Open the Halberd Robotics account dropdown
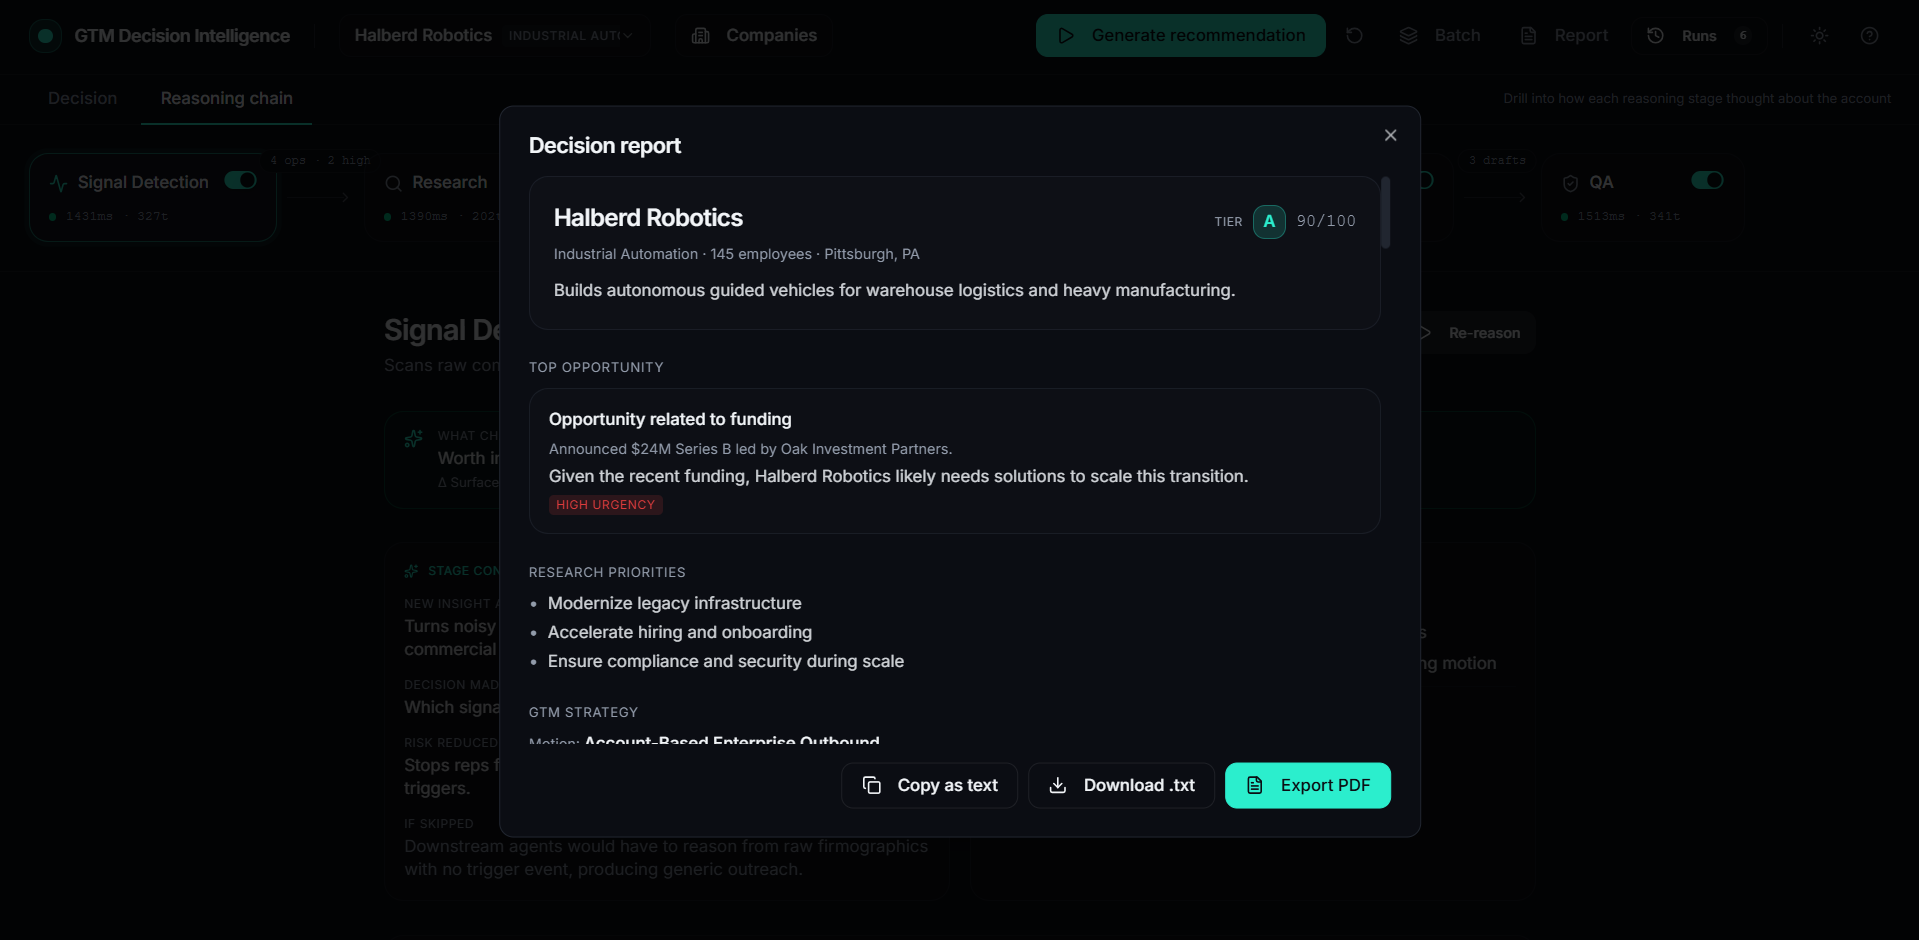 tap(493, 36)
